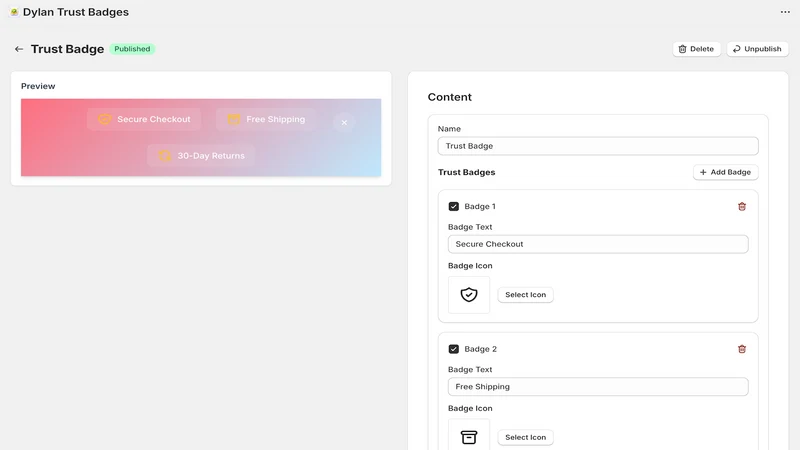
Task: Click the Dylan Trust Badges app title
Action: [x=76, y=12]
